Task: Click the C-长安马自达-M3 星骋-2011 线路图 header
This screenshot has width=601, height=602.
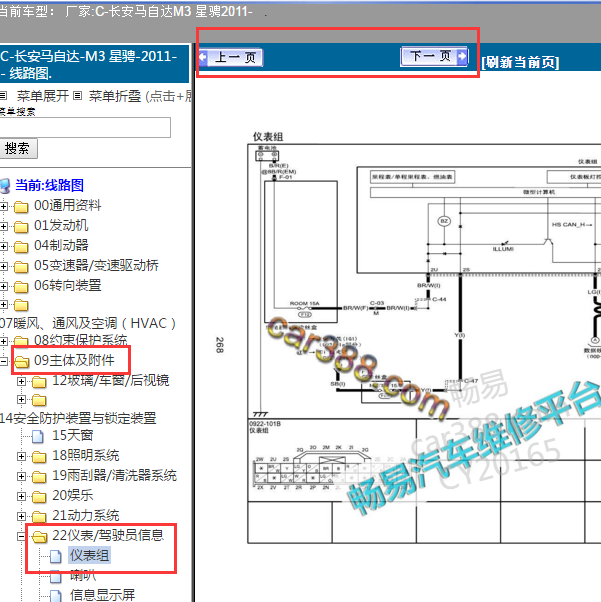Action: [94, 64]
